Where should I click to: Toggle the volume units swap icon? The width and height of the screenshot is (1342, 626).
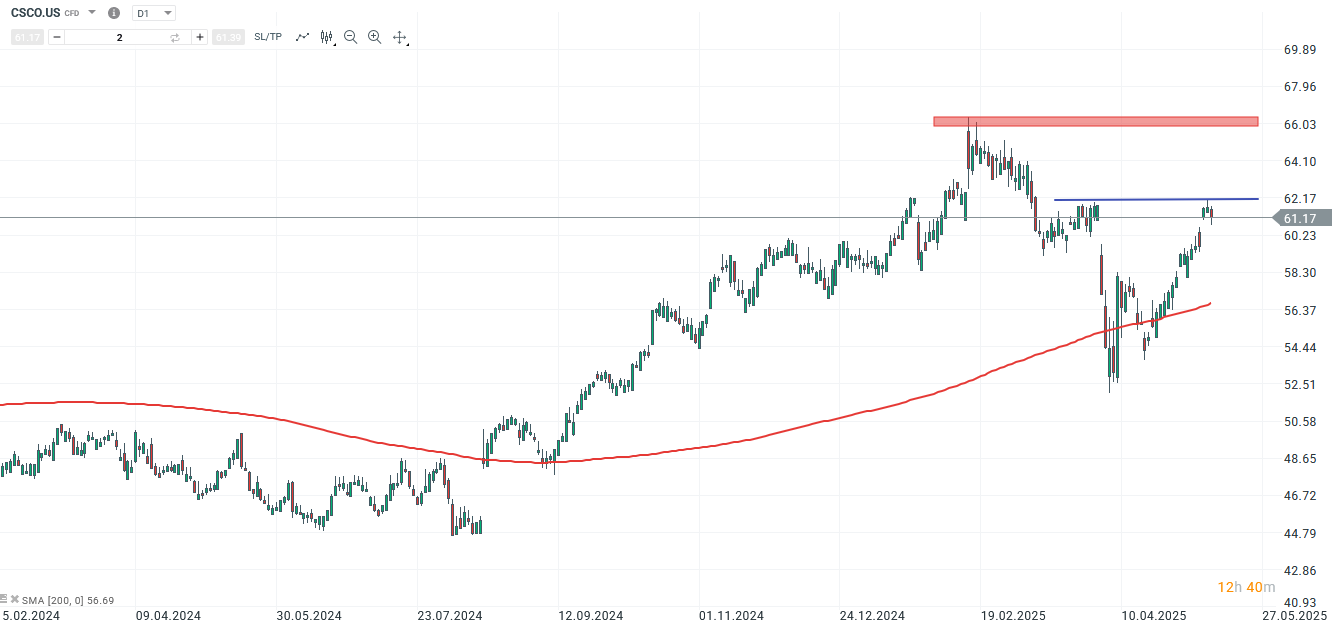pos(175,37)
